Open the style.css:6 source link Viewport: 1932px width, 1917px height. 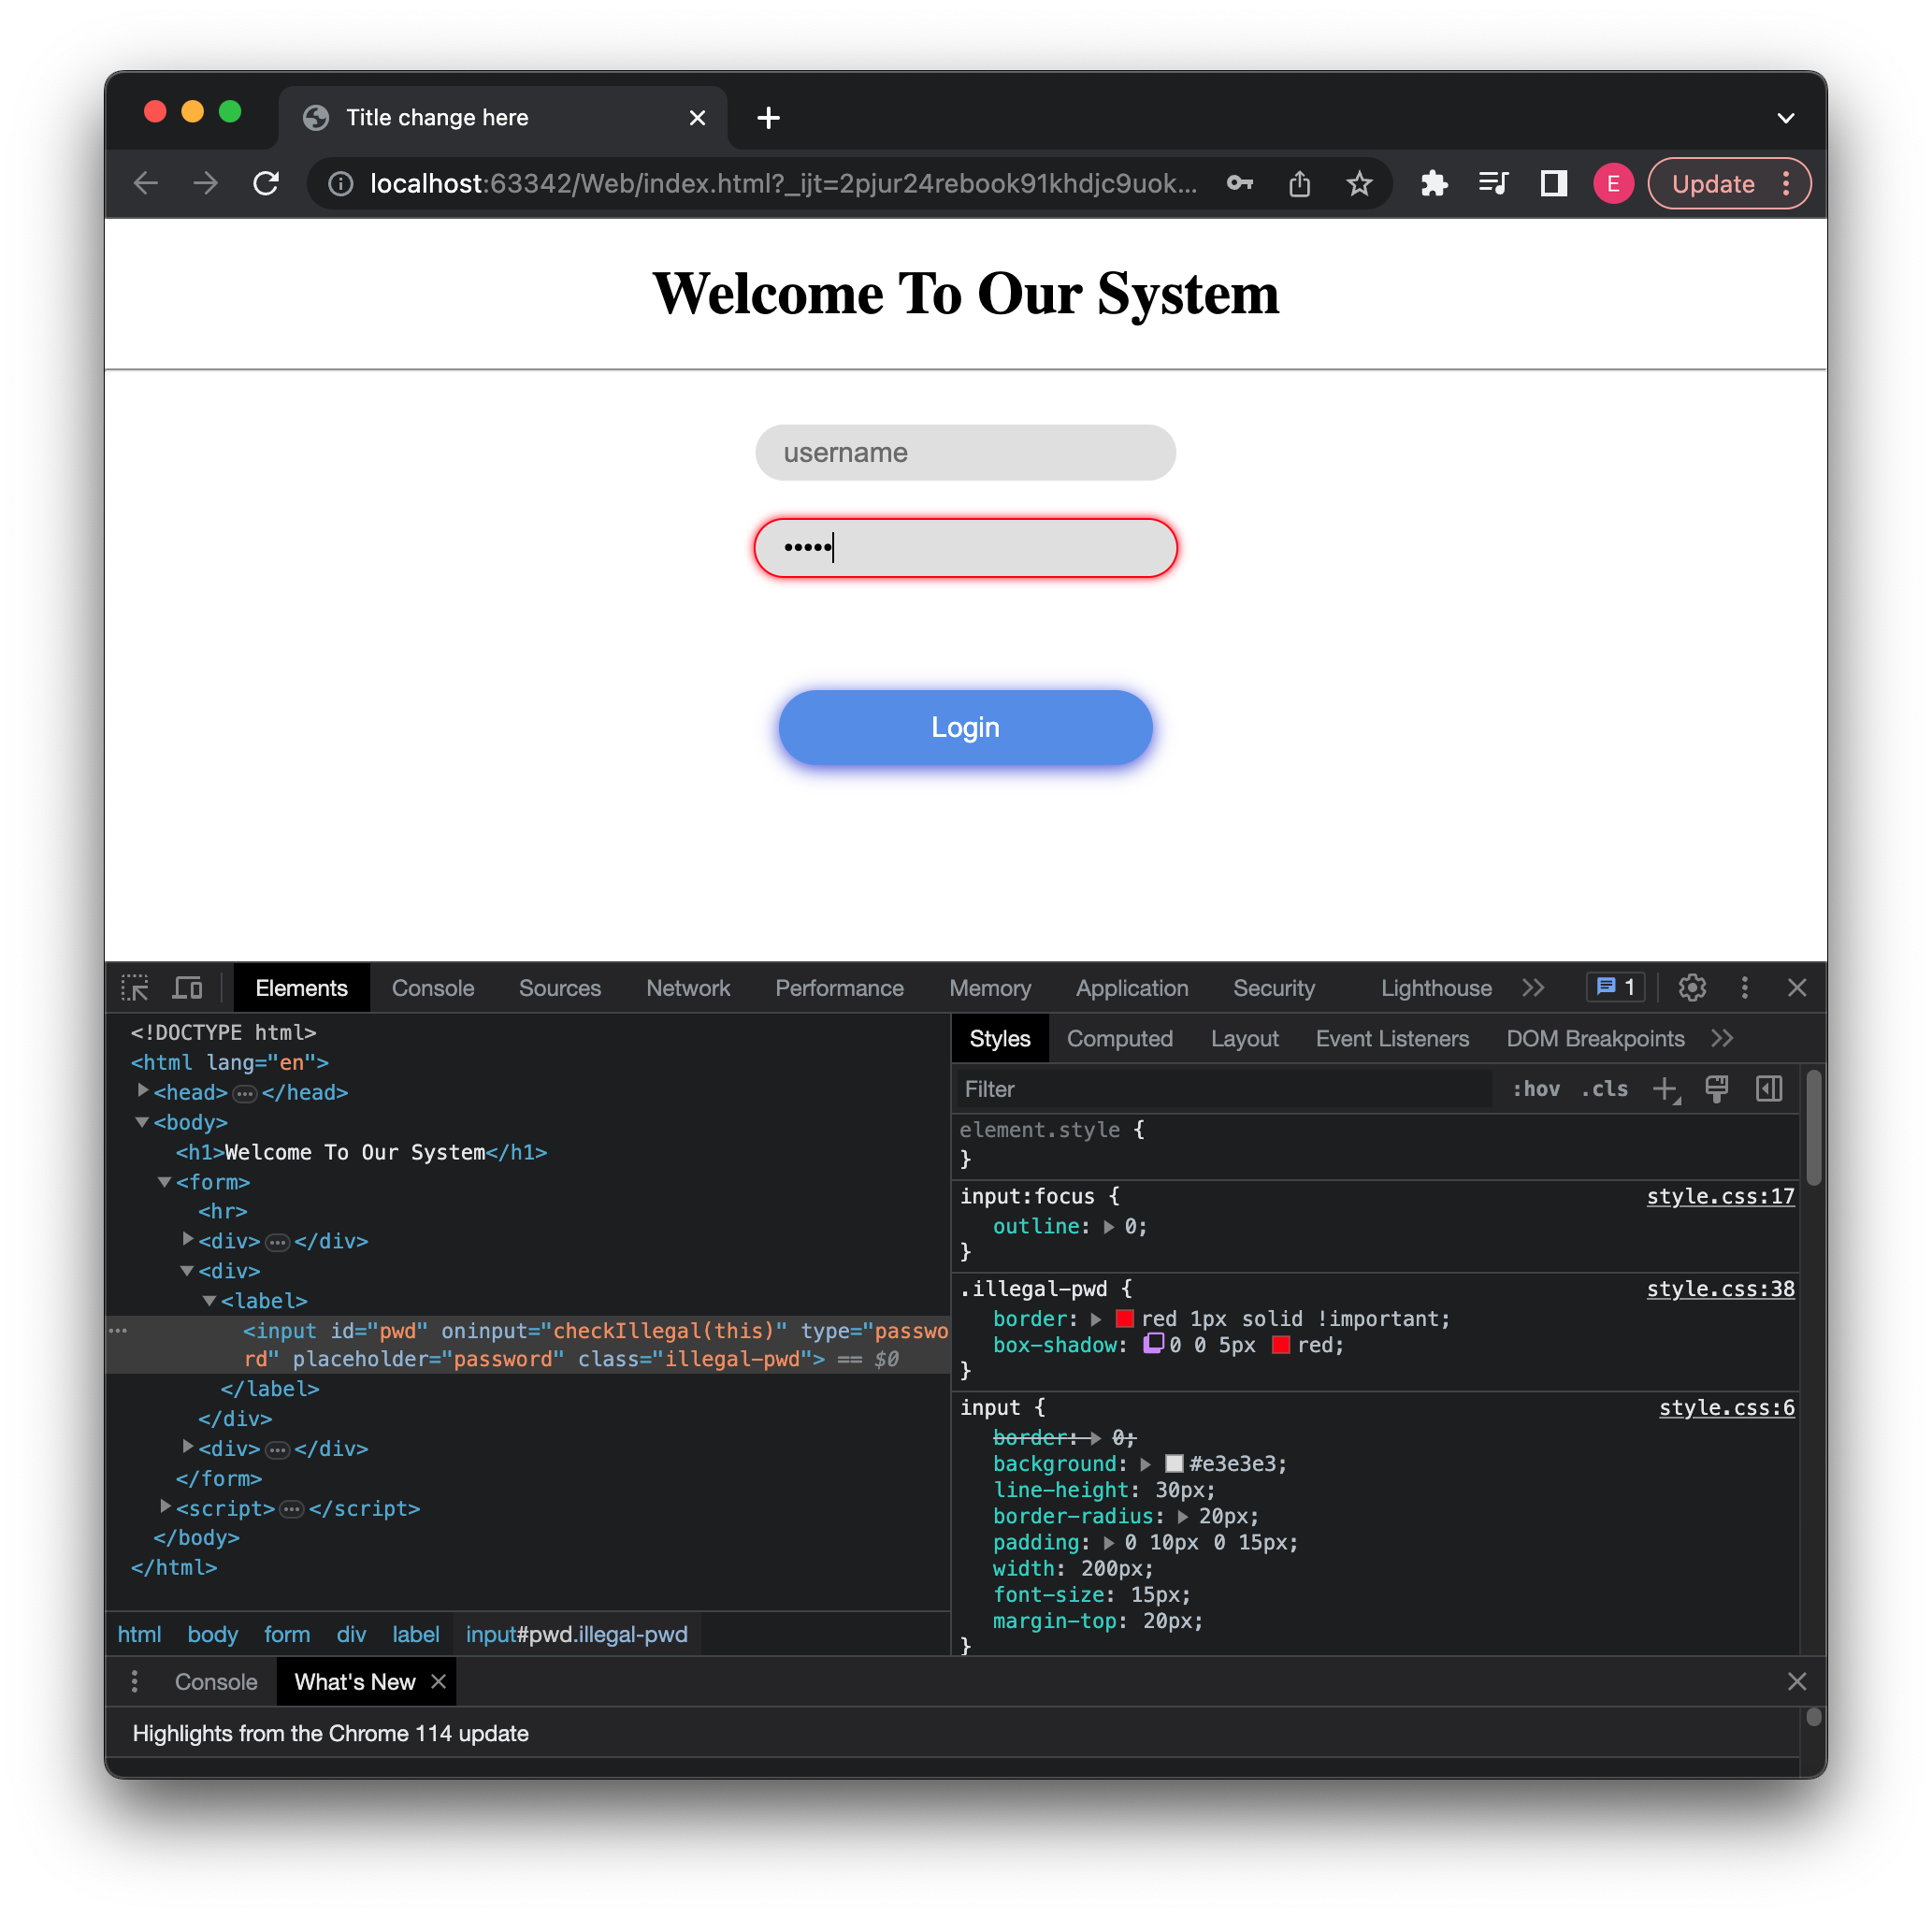[x=1726, y=1408]
